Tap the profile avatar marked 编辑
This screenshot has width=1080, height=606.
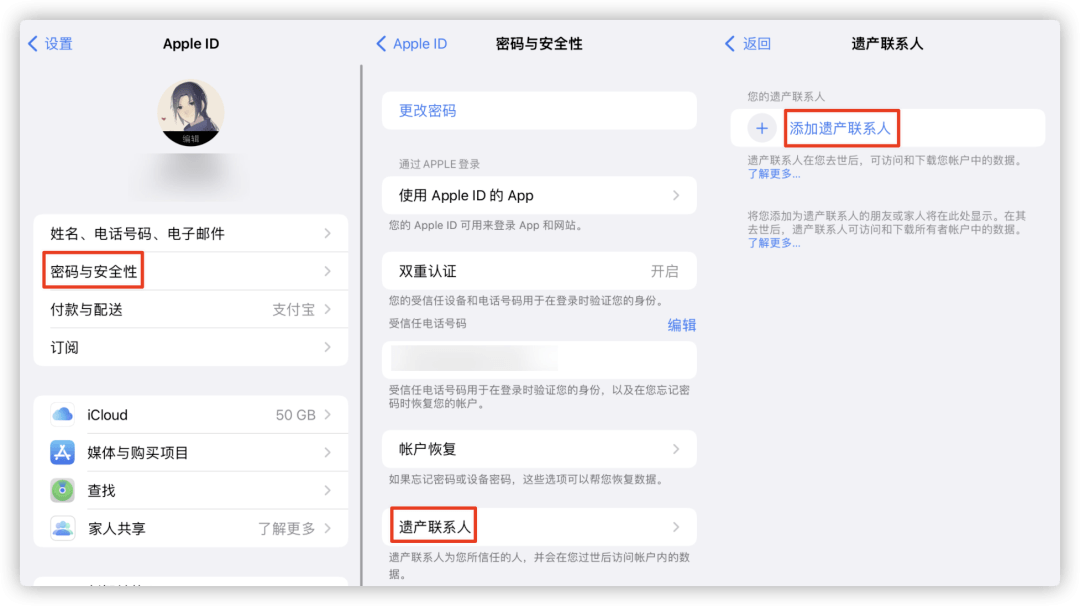point(190,113)
